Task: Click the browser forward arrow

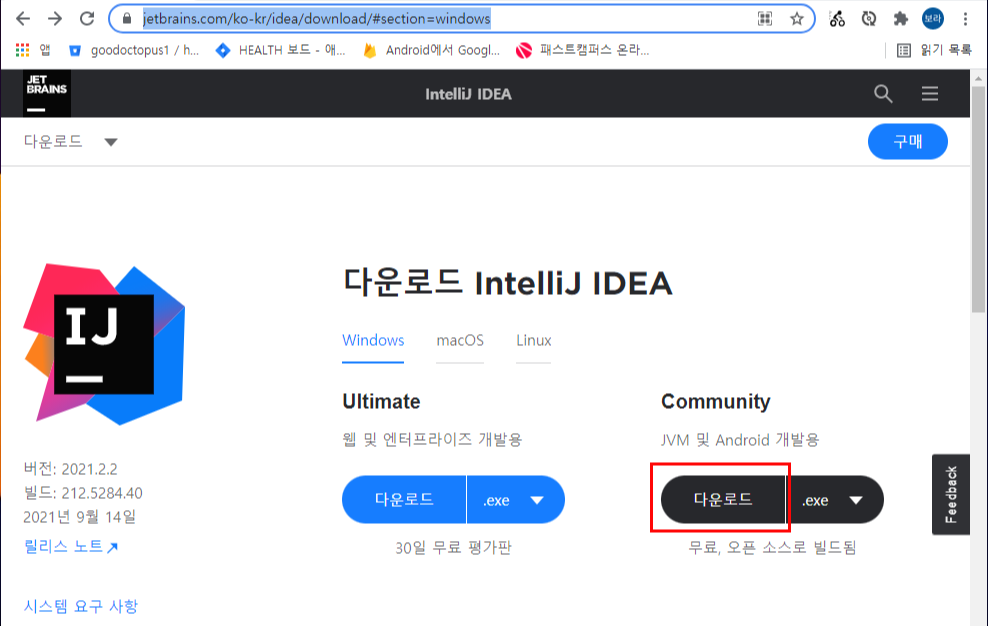Action: (x=55, y=19)
